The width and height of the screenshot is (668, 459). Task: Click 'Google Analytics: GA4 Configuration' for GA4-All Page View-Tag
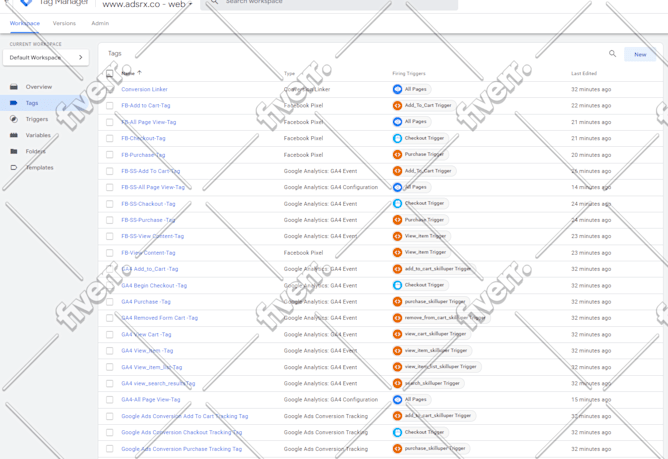[x=331, y=399]
